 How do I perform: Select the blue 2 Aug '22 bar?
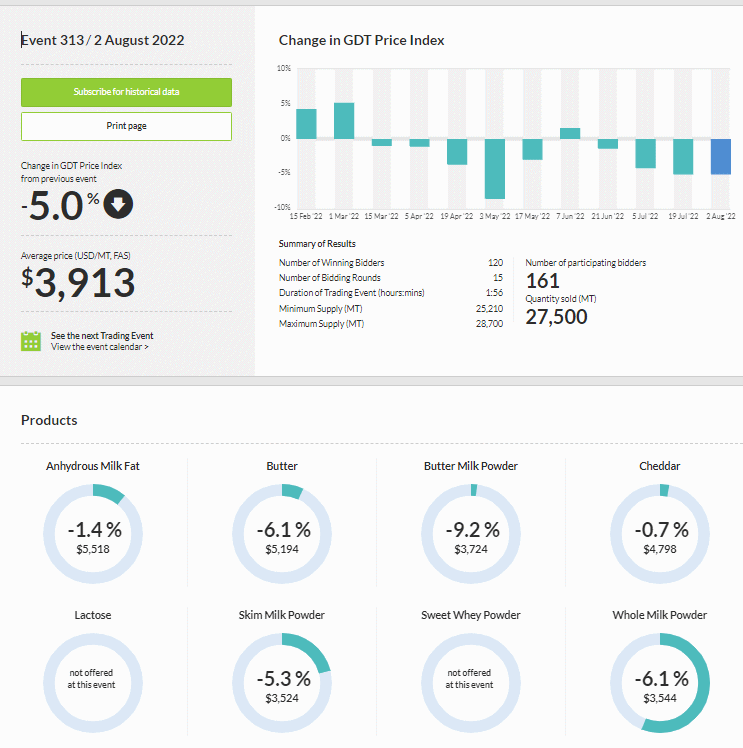click(x=721, y=156)
